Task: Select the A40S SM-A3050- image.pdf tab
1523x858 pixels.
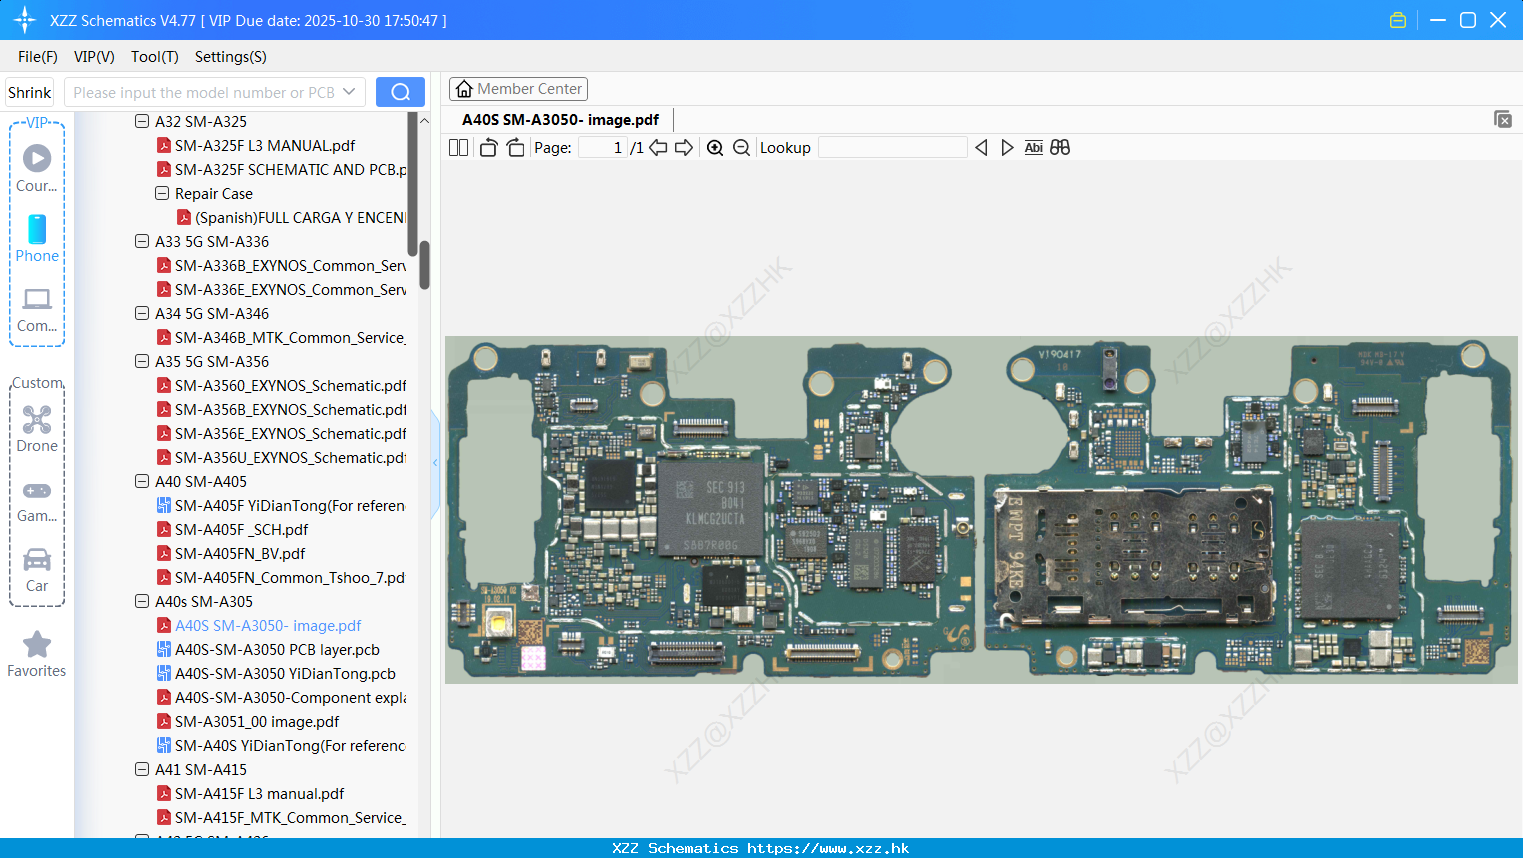Action: coord(560,120)
